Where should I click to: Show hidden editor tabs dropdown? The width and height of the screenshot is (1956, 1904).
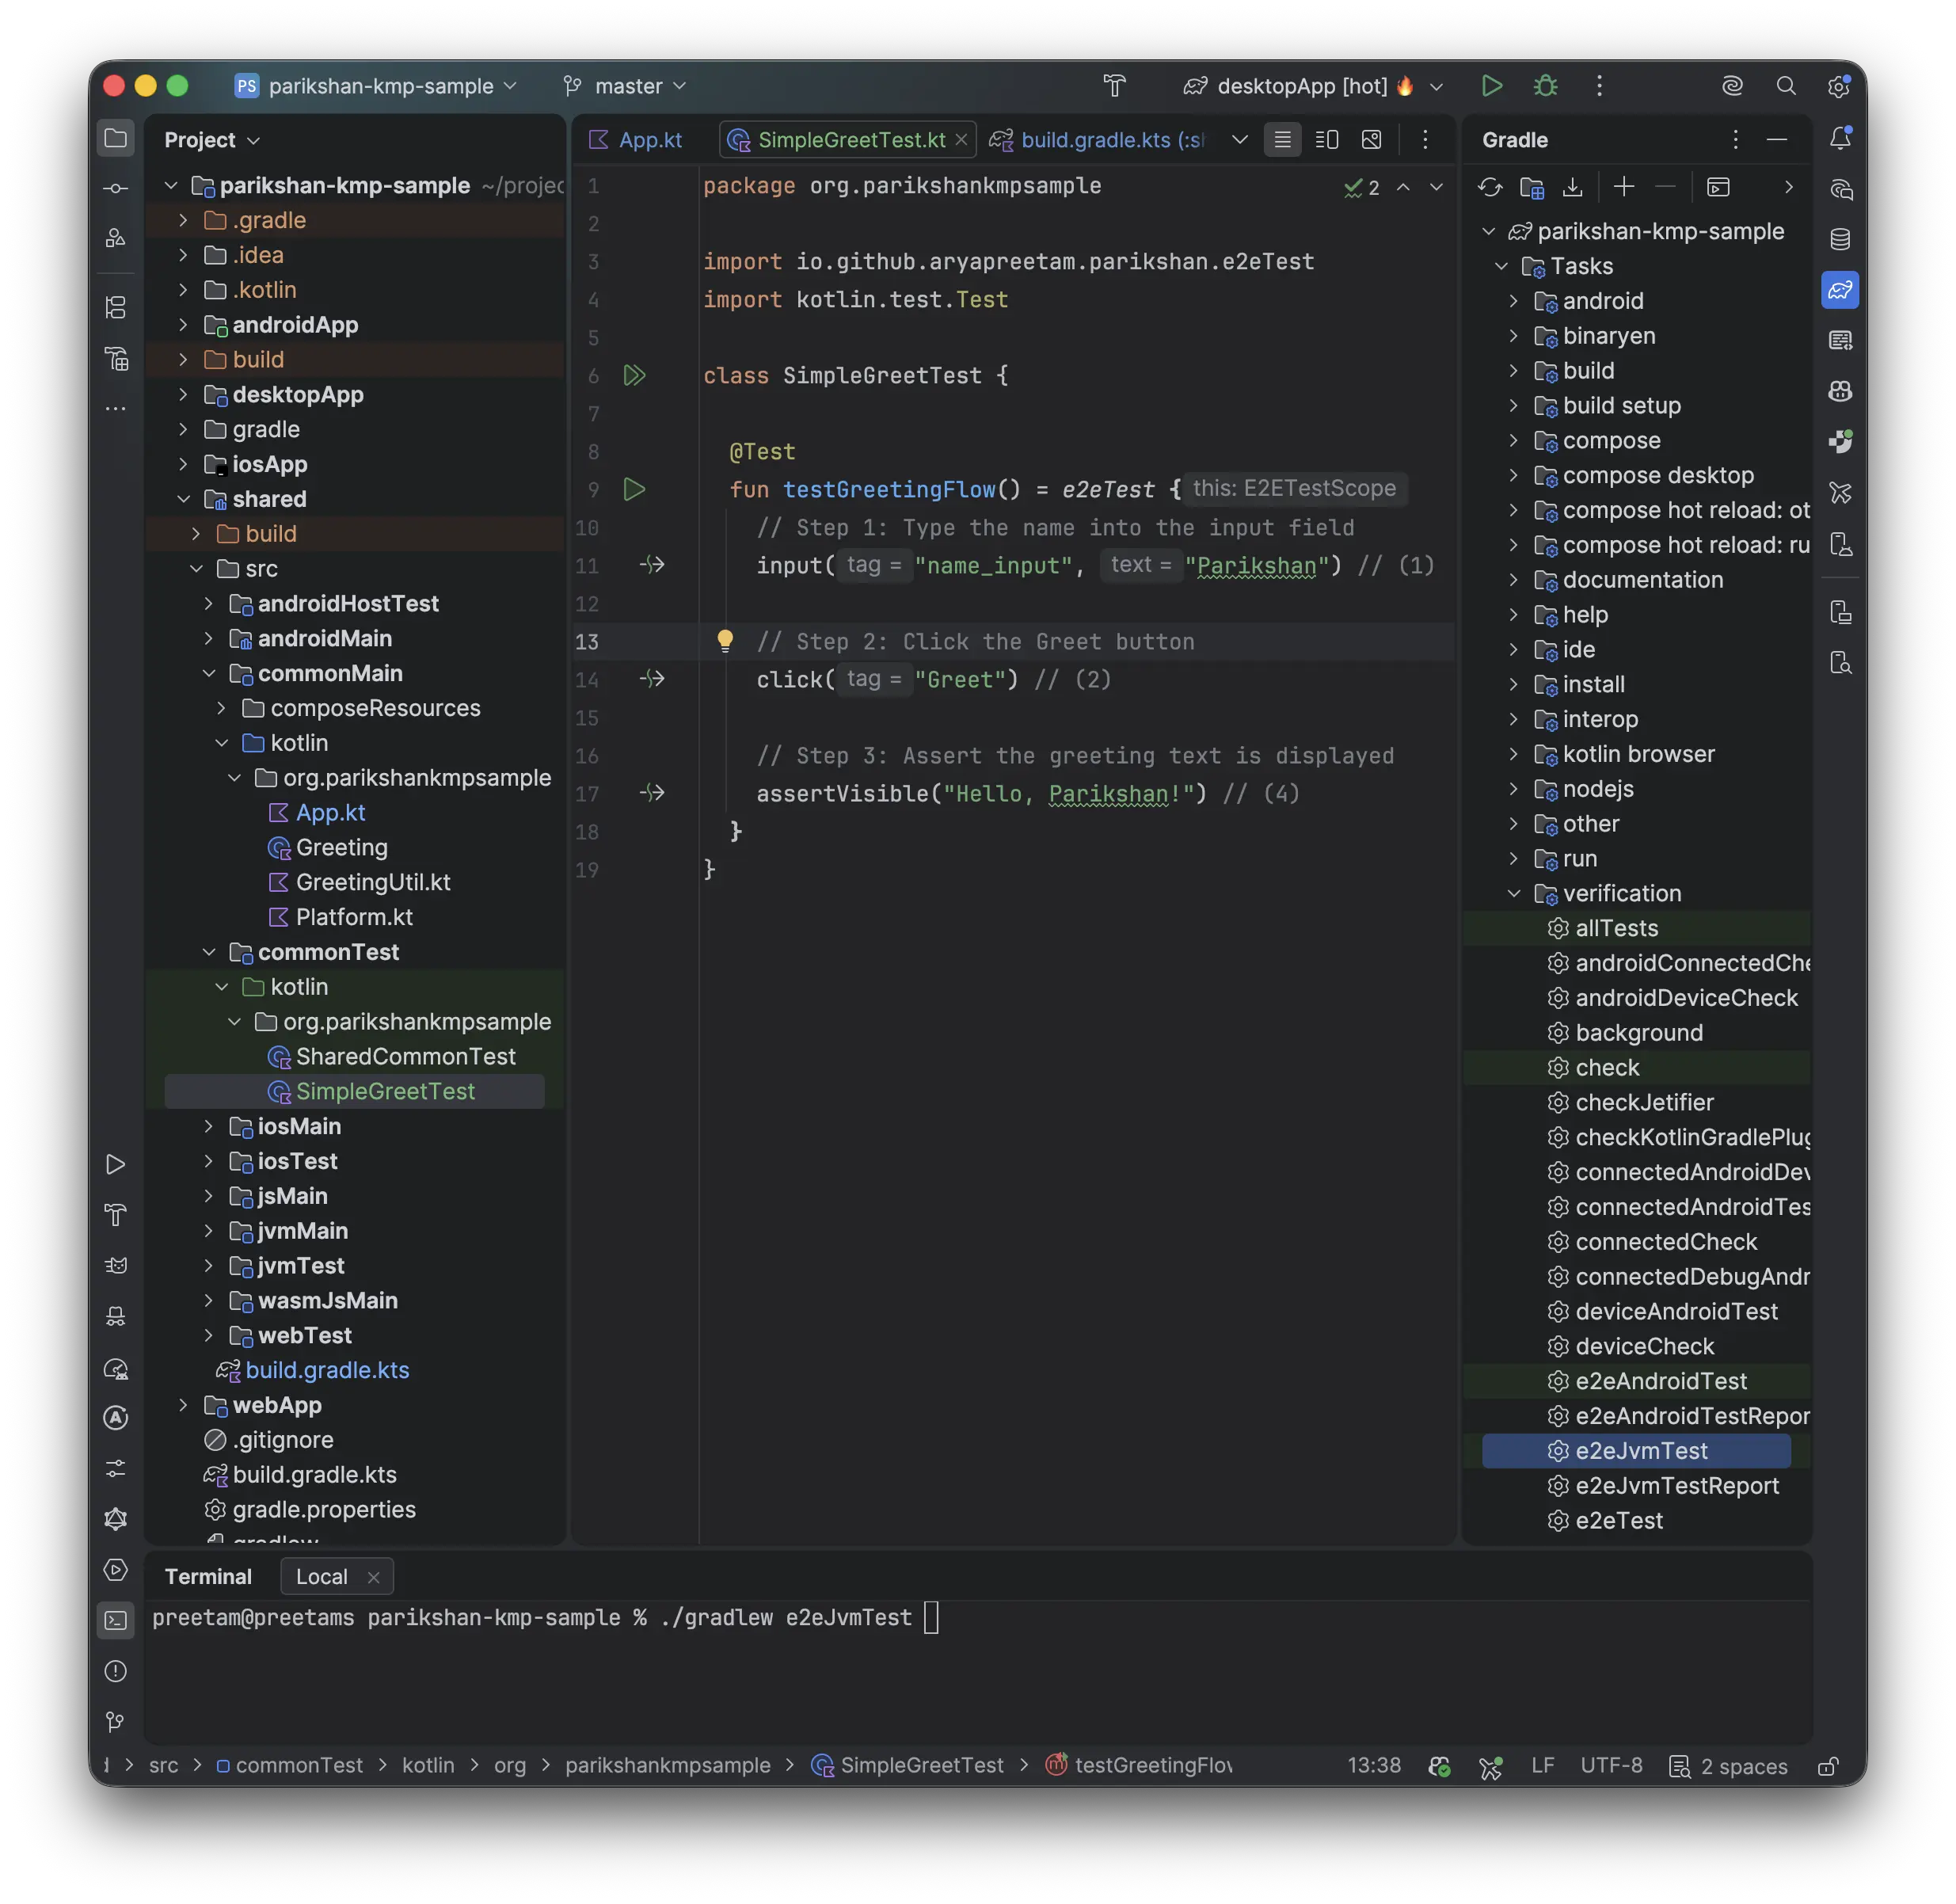click(x=1239, y=140)
